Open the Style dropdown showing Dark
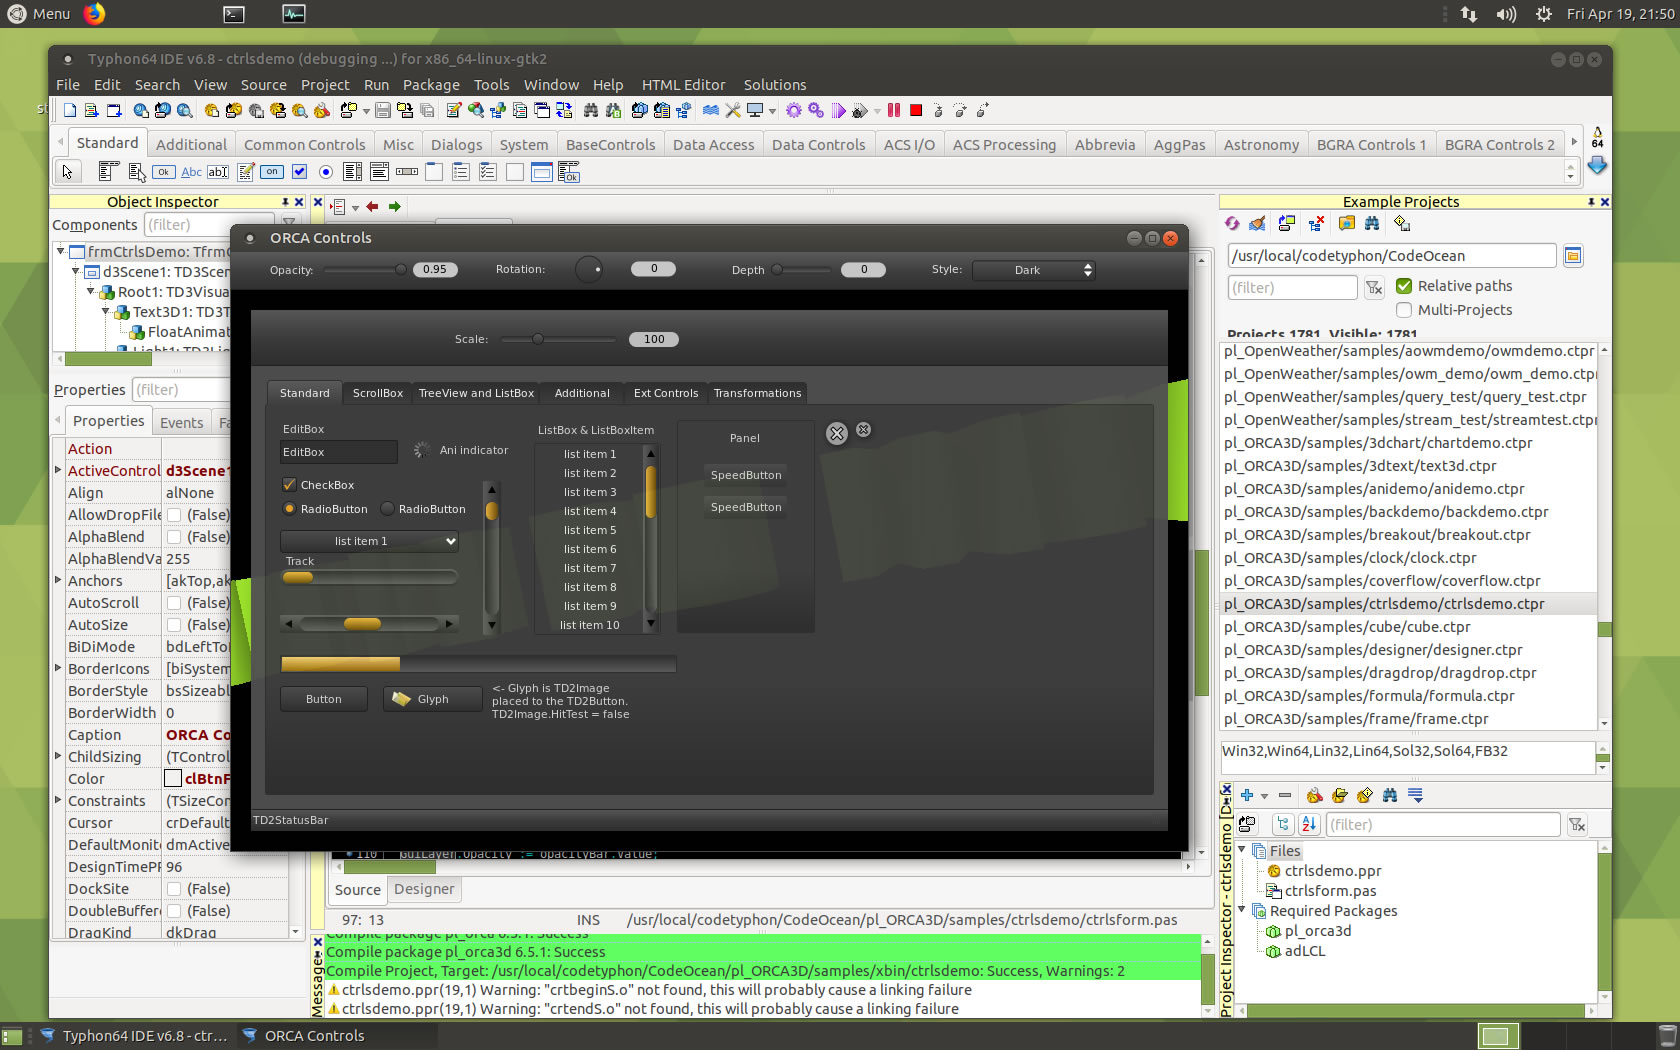This screenshot has height=1050, width=1680. tap(1034, 270)
